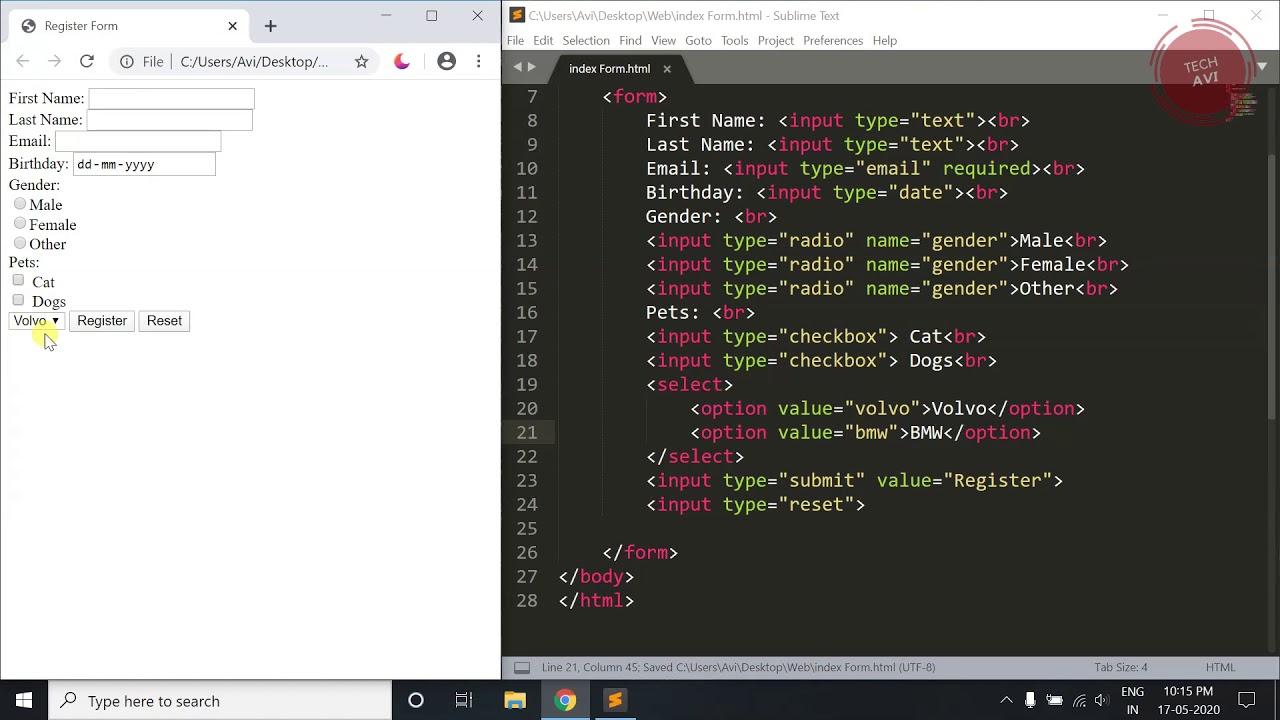Click Sublime's next tab arrow
The width and height of the screenshot is (1280, 720).
point(531,67)
